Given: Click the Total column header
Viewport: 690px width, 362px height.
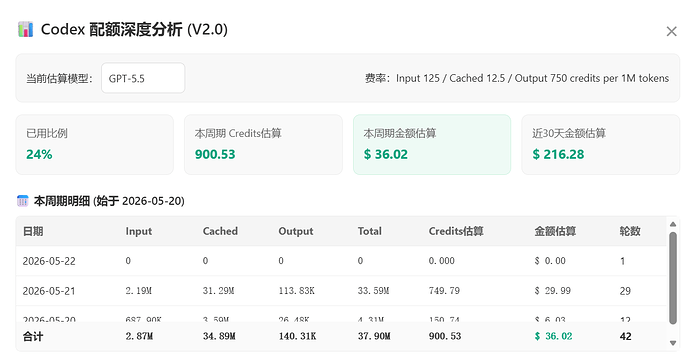Looking at the screenshot, I should point(370,231).
